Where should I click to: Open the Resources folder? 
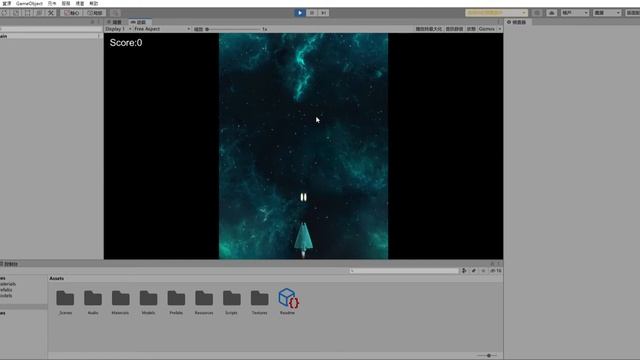tap(204, 302)
